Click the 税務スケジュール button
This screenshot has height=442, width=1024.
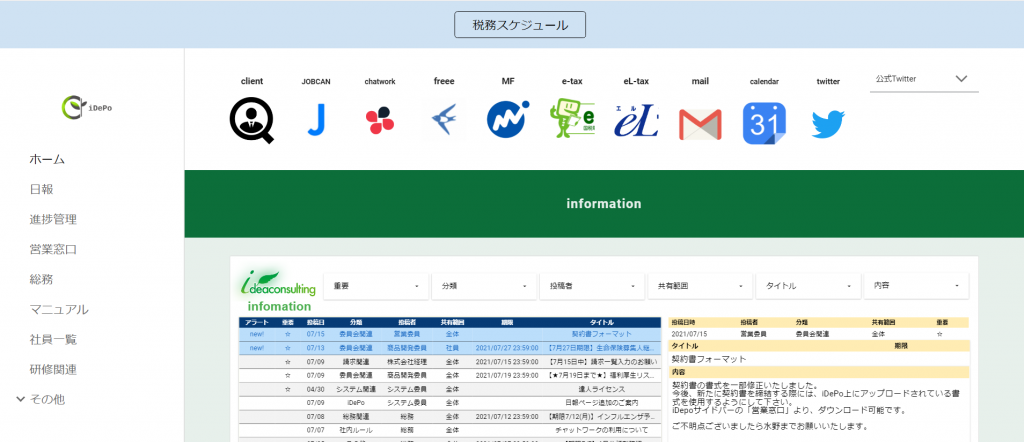[519, 25]
